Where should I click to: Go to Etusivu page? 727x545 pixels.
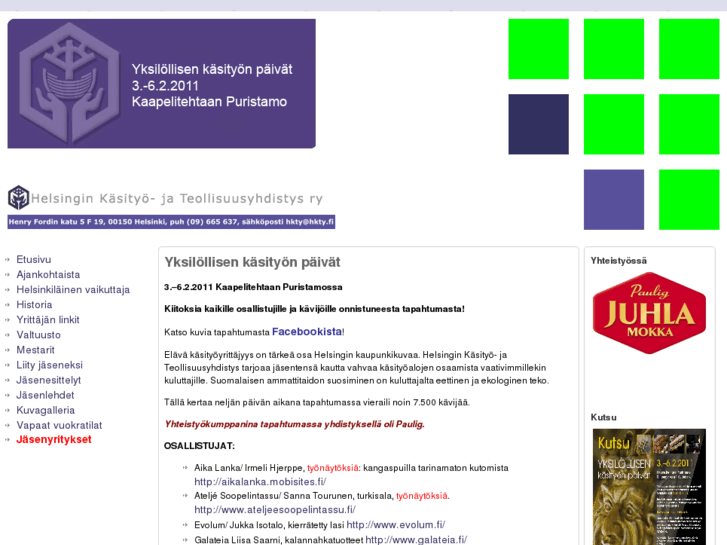pos(33,259)
